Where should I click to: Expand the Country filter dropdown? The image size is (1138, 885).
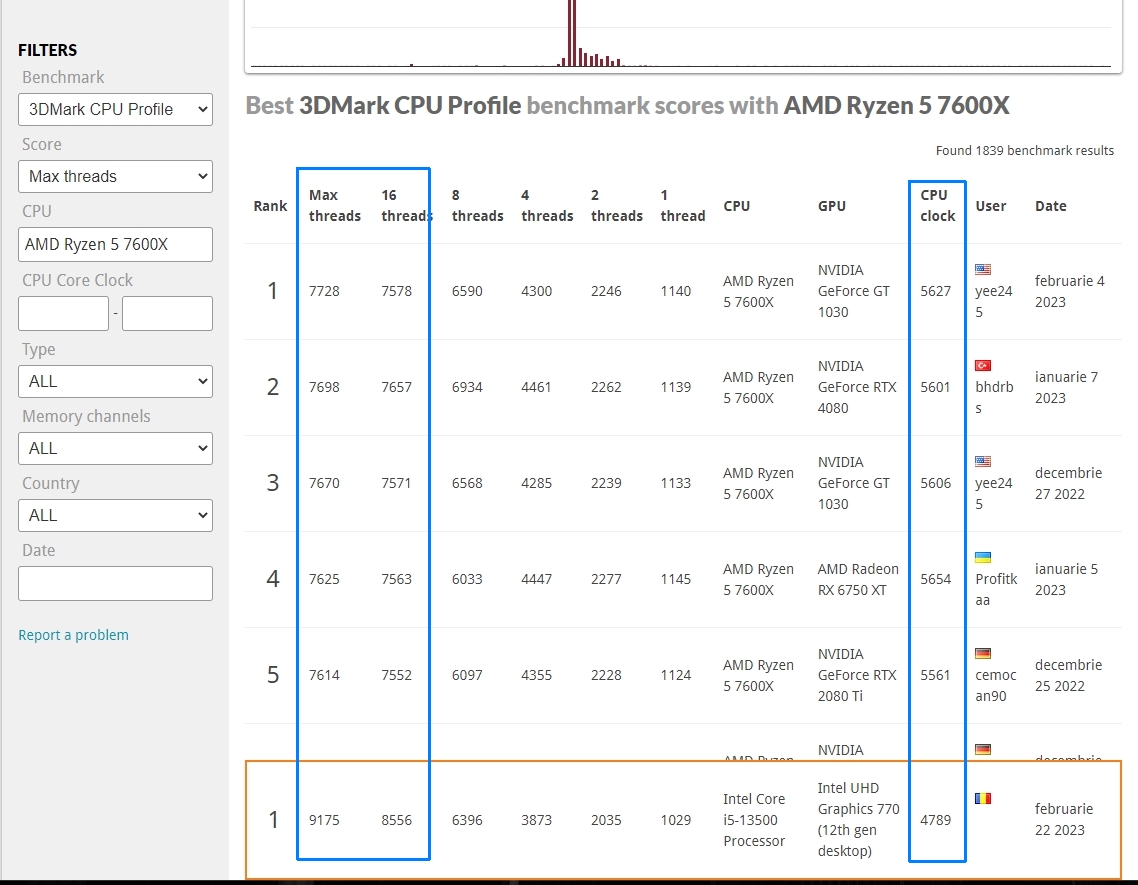(x=115, y=515)
